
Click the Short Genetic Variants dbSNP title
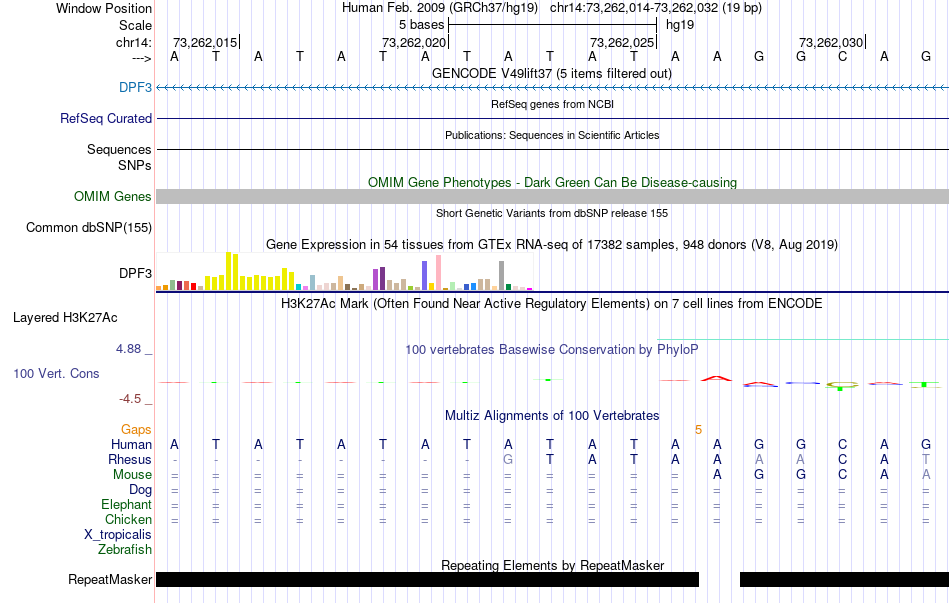coord(551,213)
